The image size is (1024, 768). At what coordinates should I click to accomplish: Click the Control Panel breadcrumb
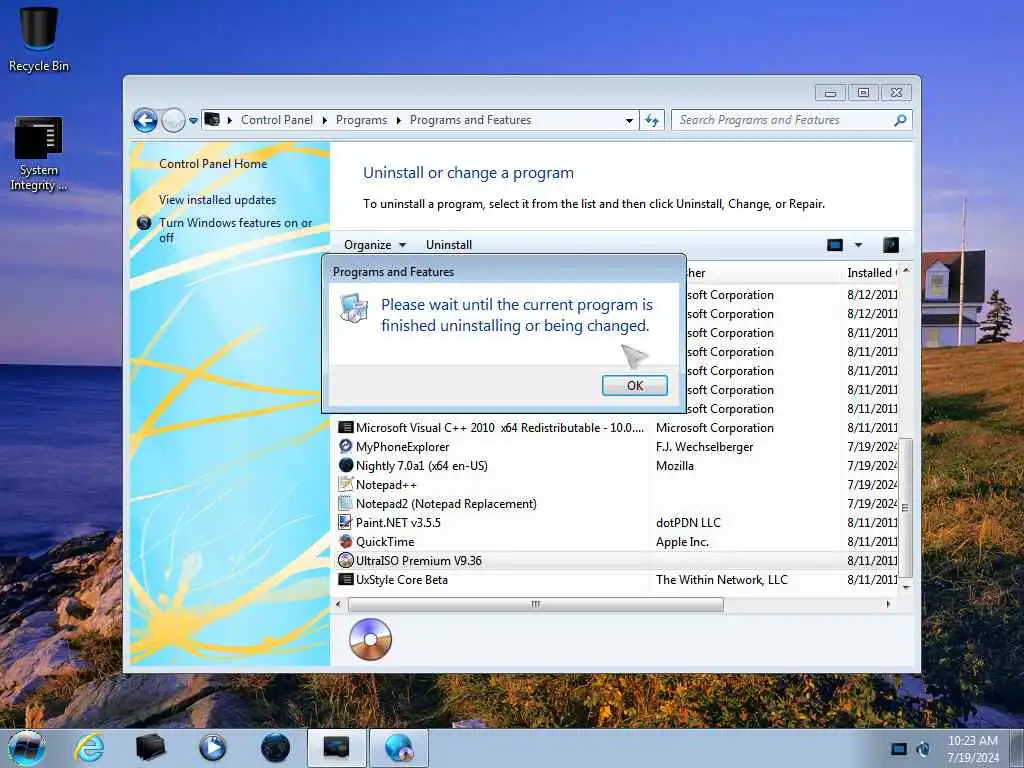[x=276, y=120]
